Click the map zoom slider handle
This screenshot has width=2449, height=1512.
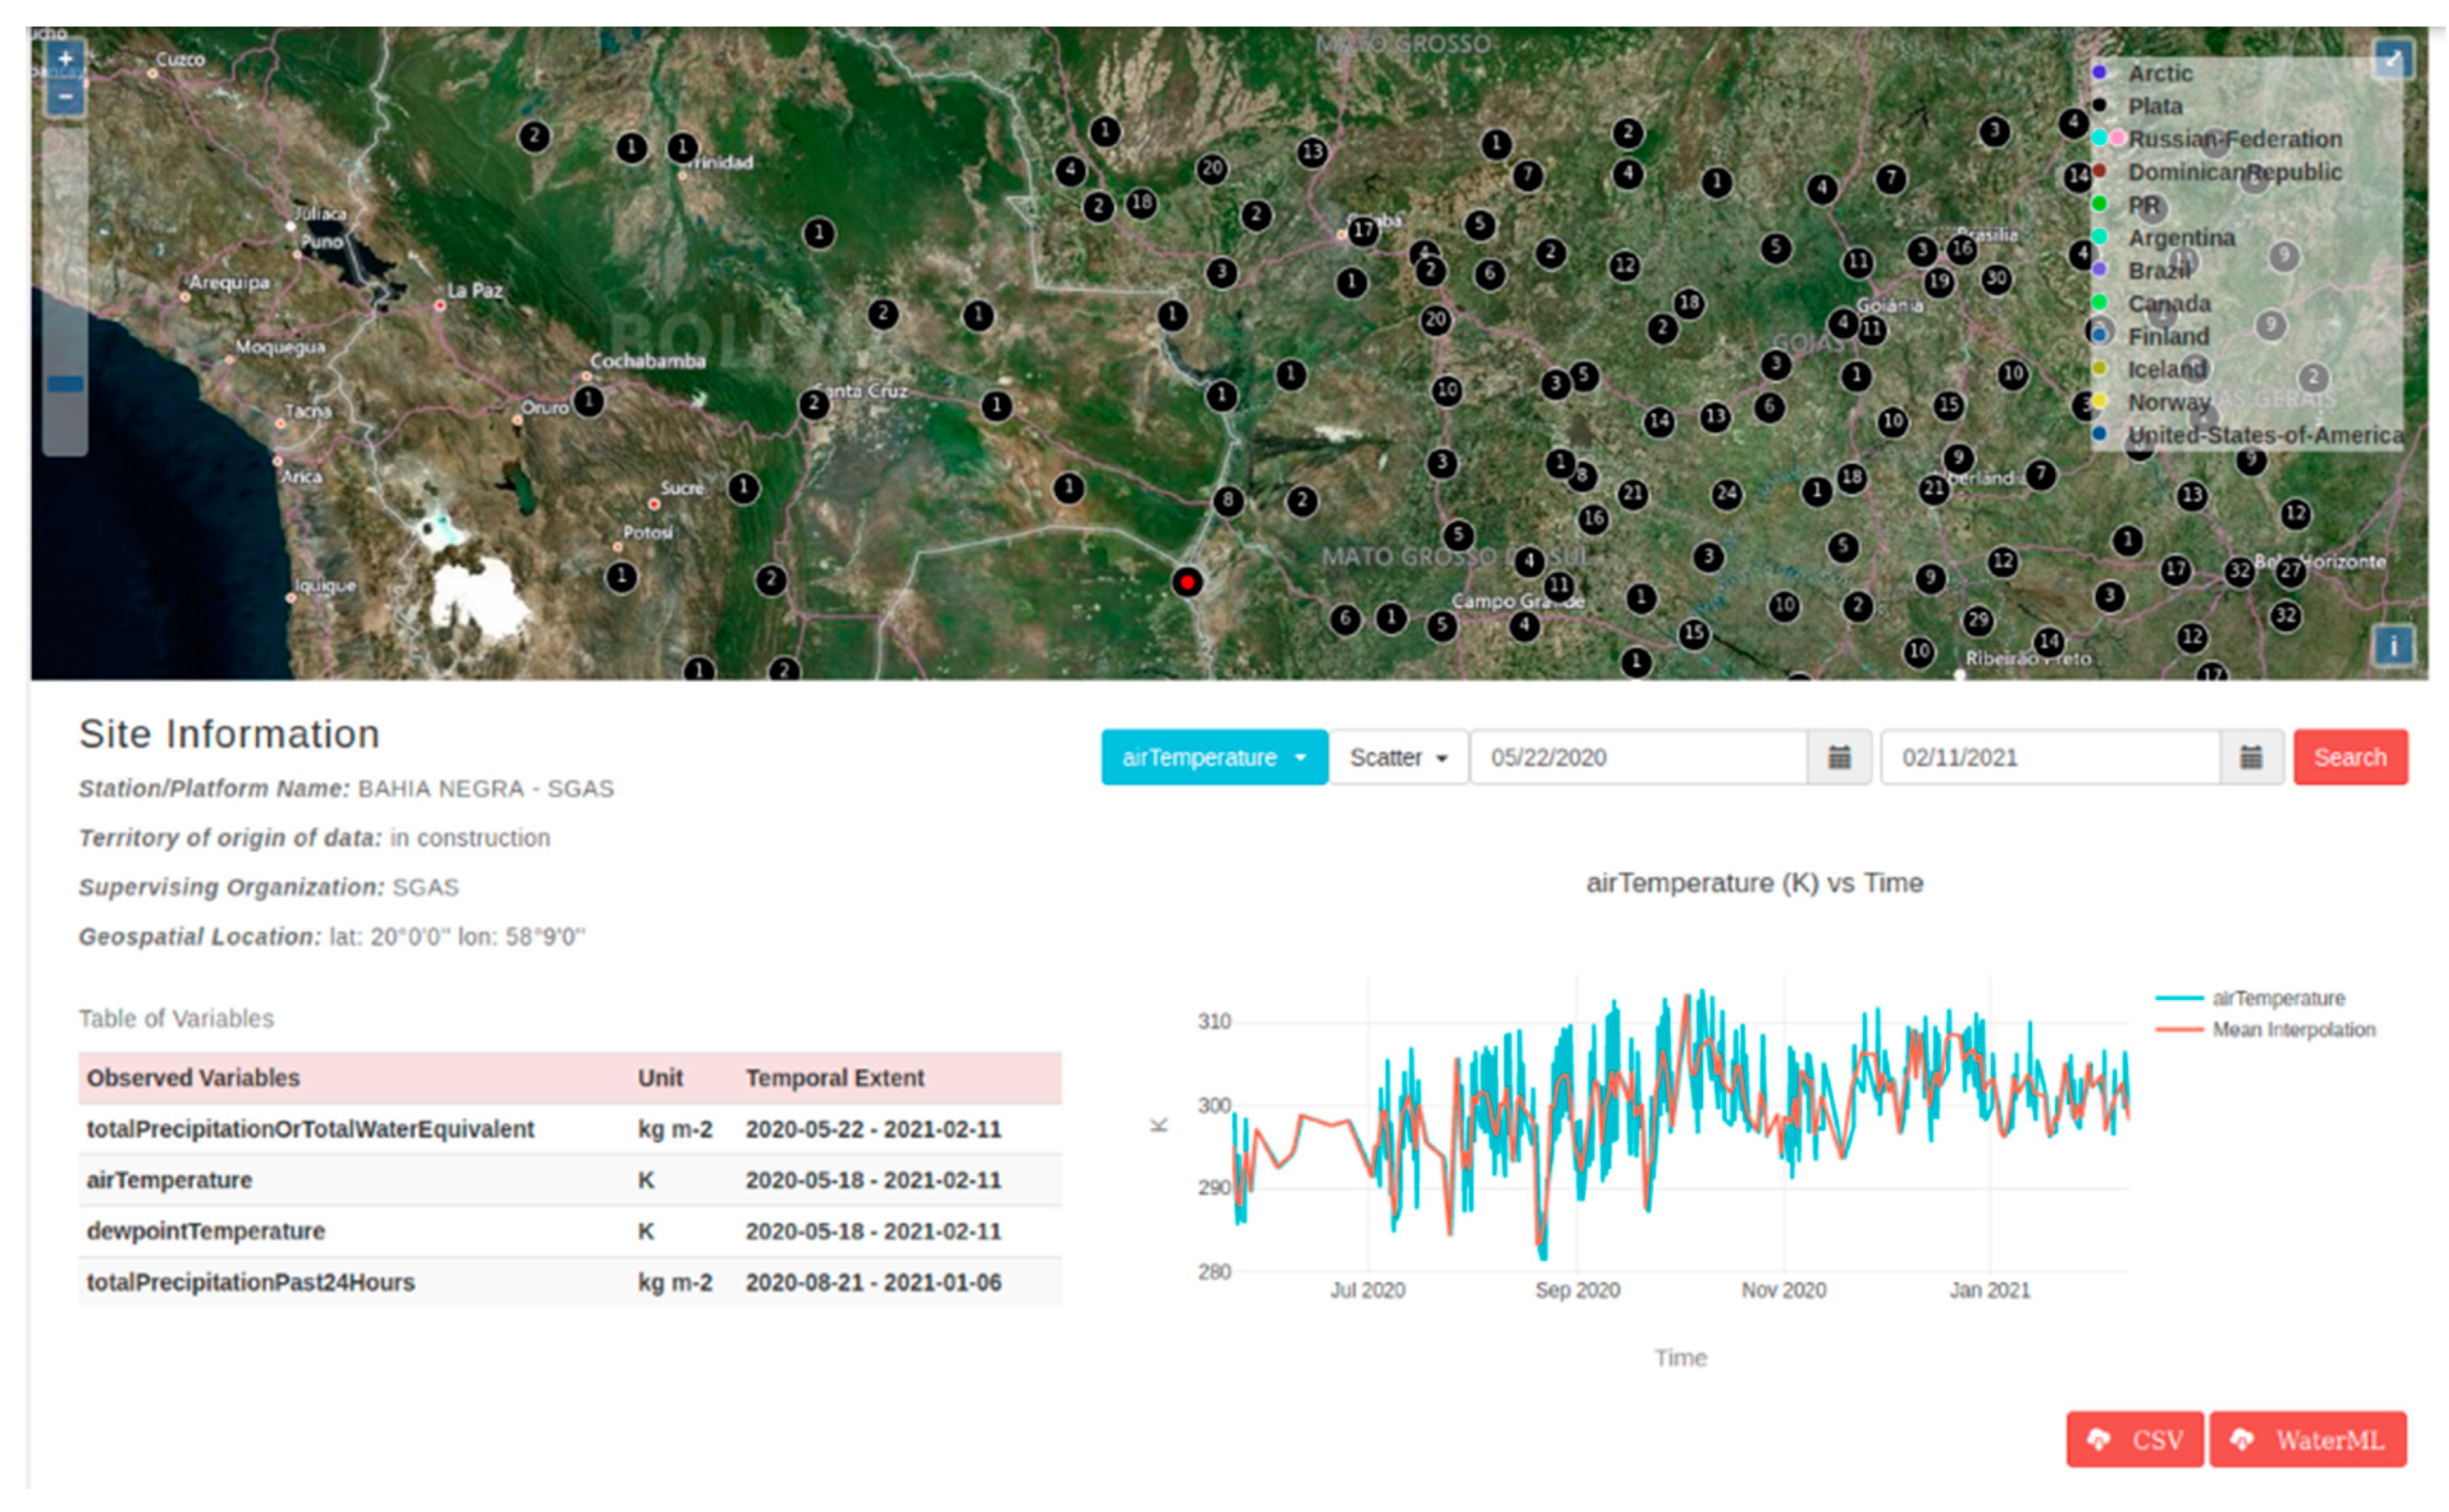click(65, 383)
